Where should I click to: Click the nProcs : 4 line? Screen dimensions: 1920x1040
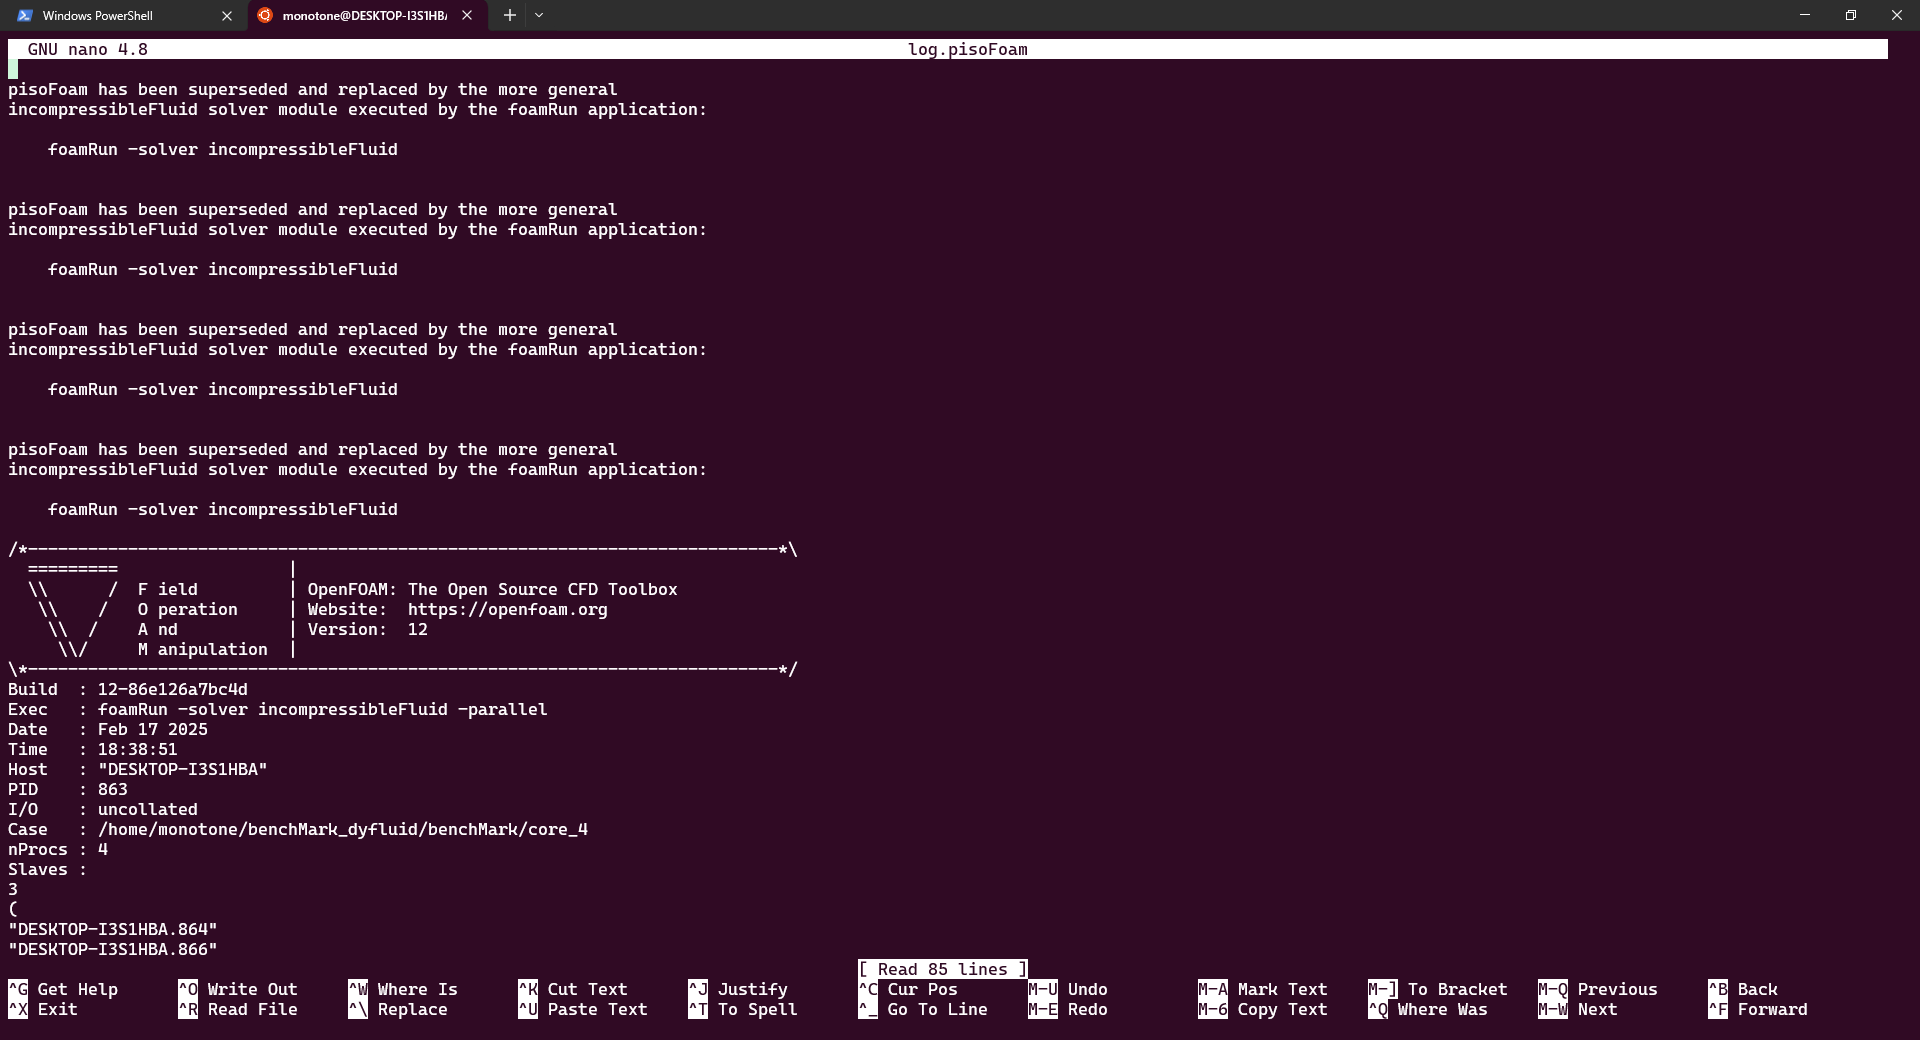(58, 849)
